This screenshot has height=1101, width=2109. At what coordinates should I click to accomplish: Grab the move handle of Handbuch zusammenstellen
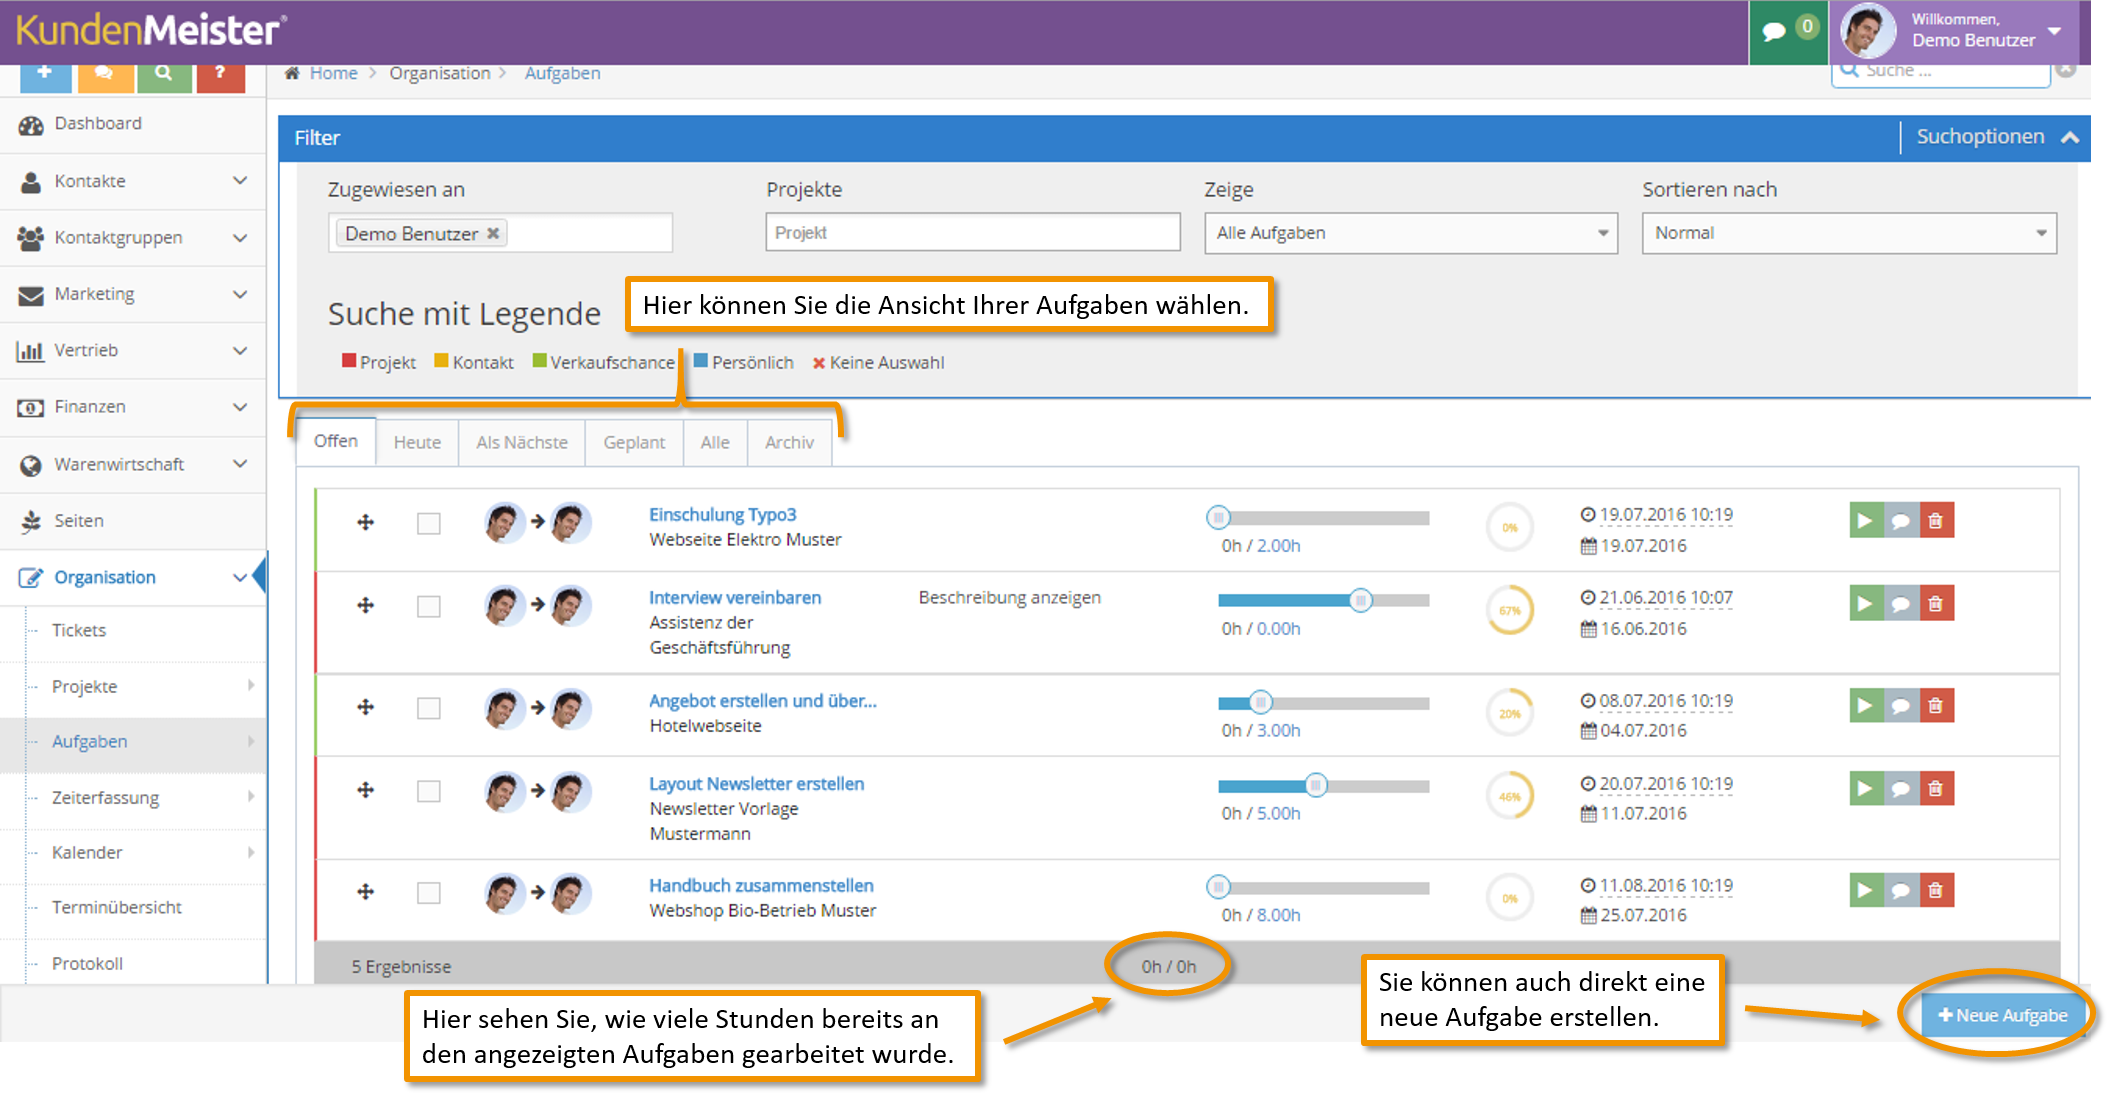pos(366,891)
